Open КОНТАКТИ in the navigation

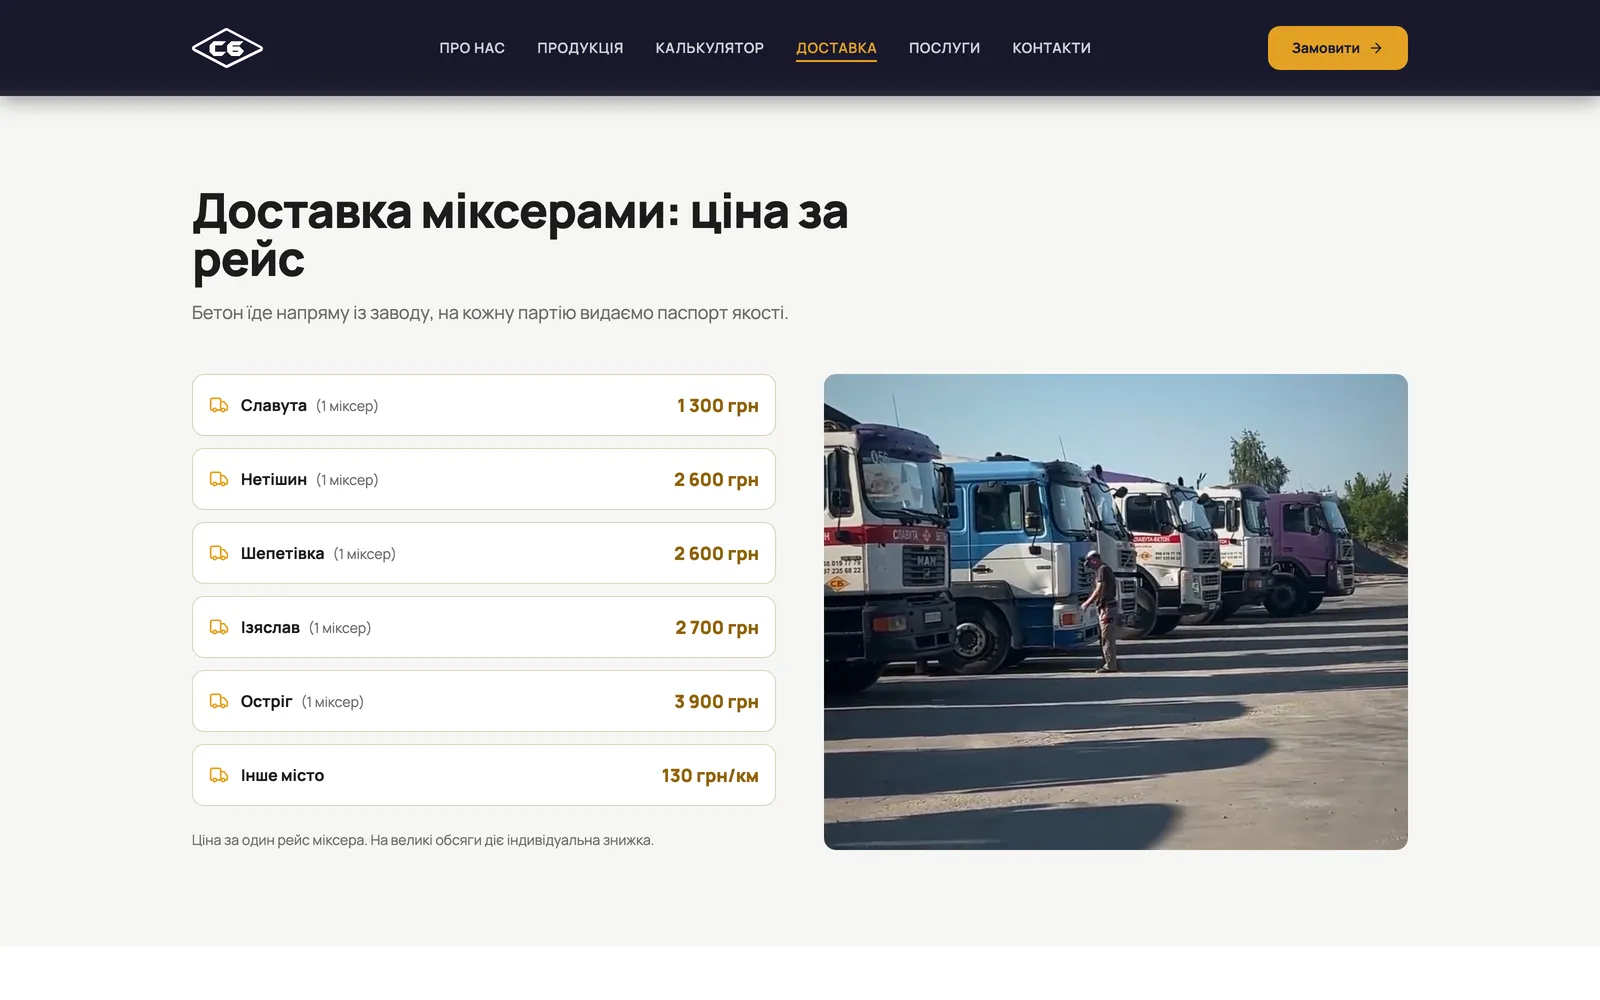coord(1051,48)
